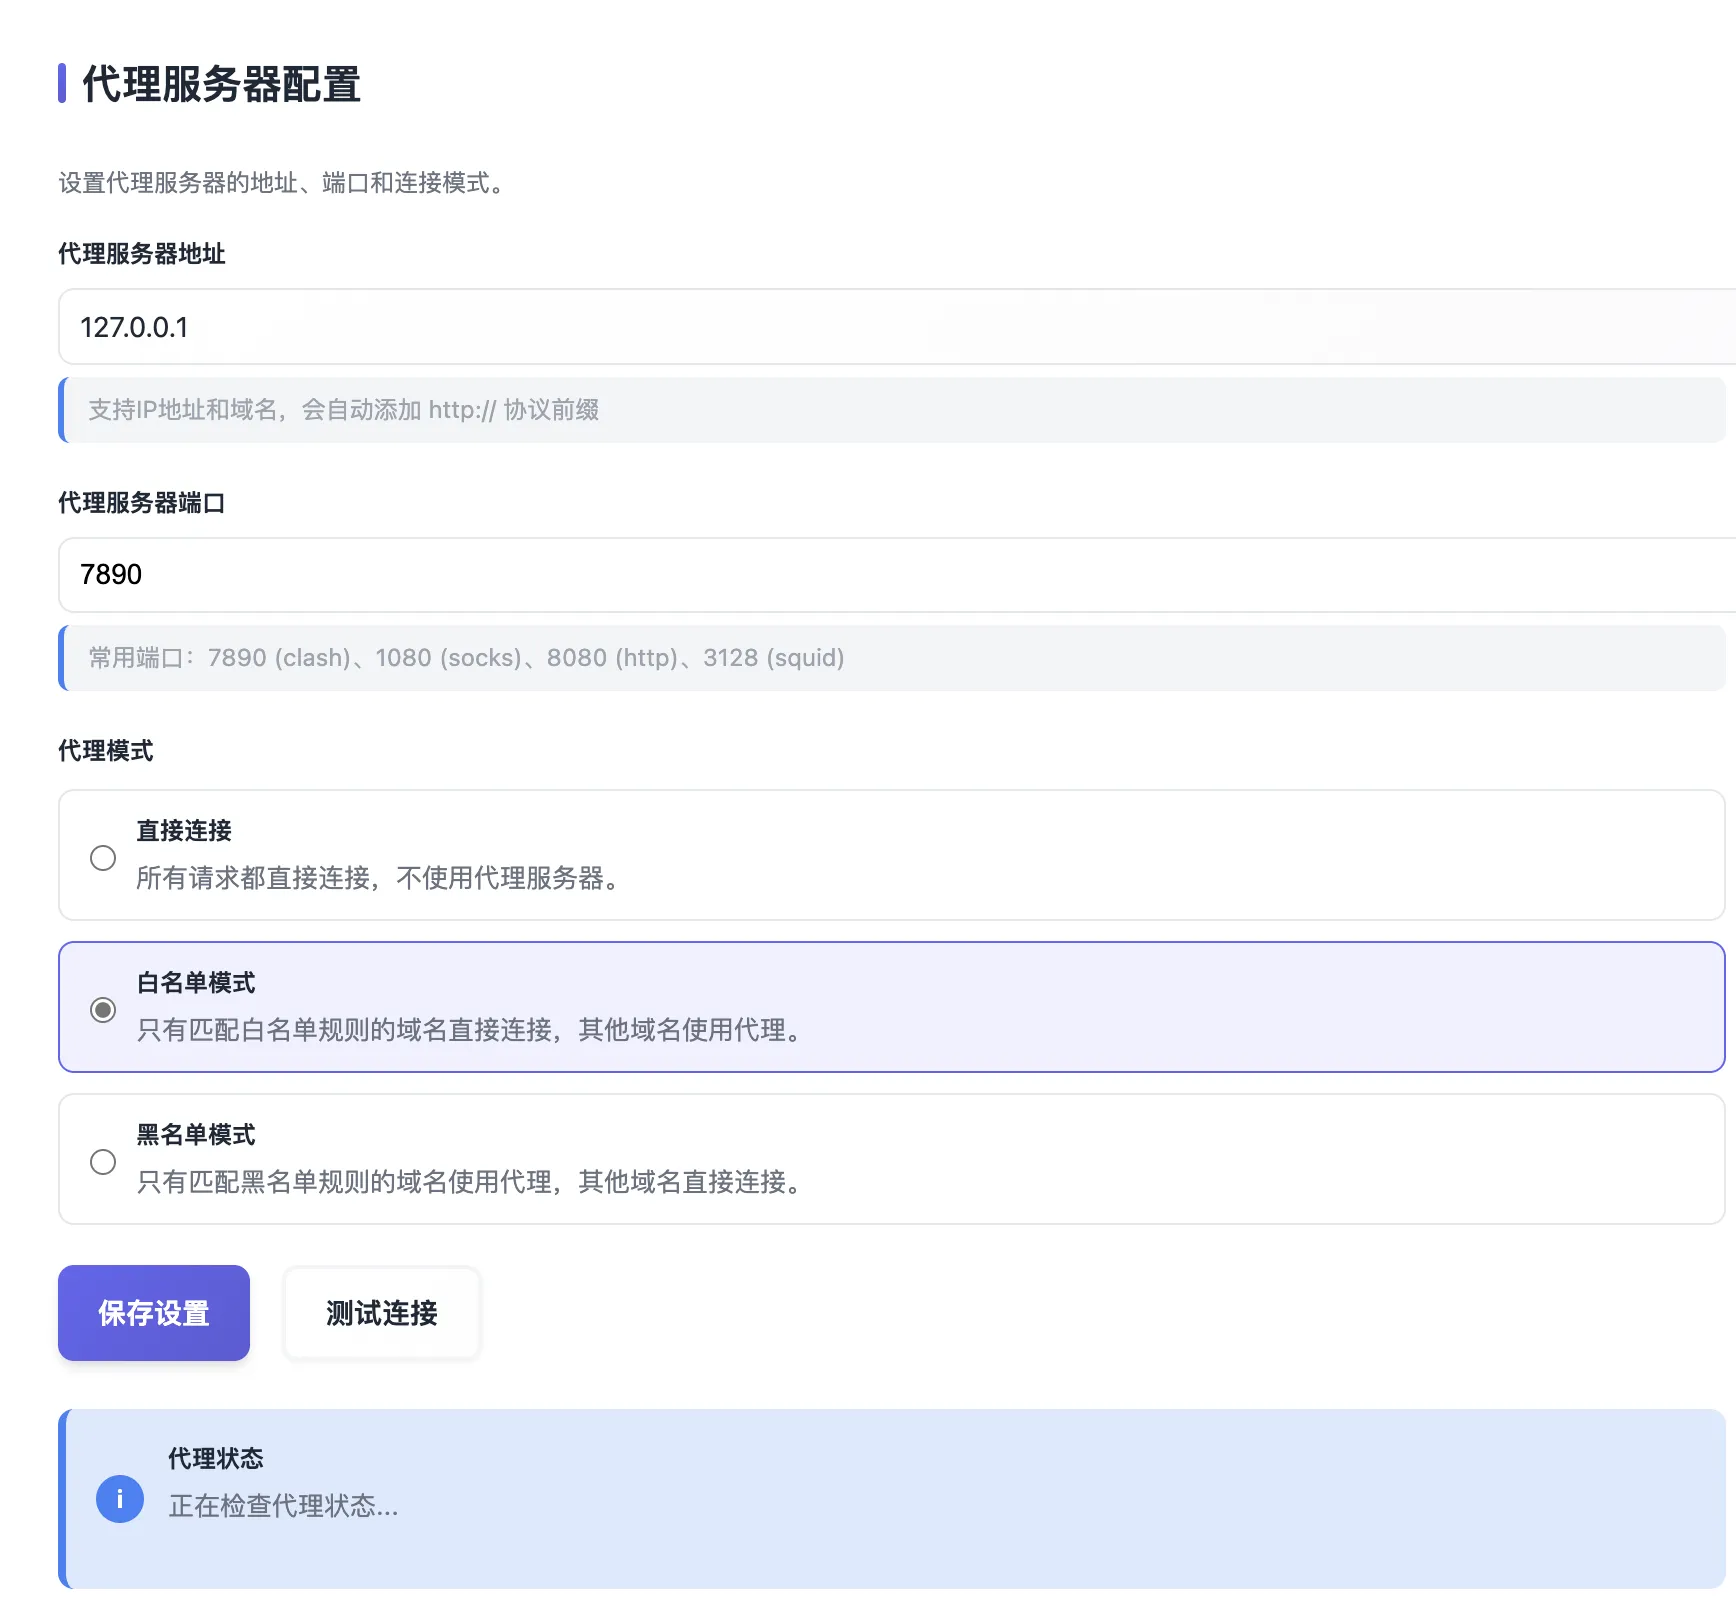
Task: Focus the port field containing 7890
Action: (x=897, y=575)
